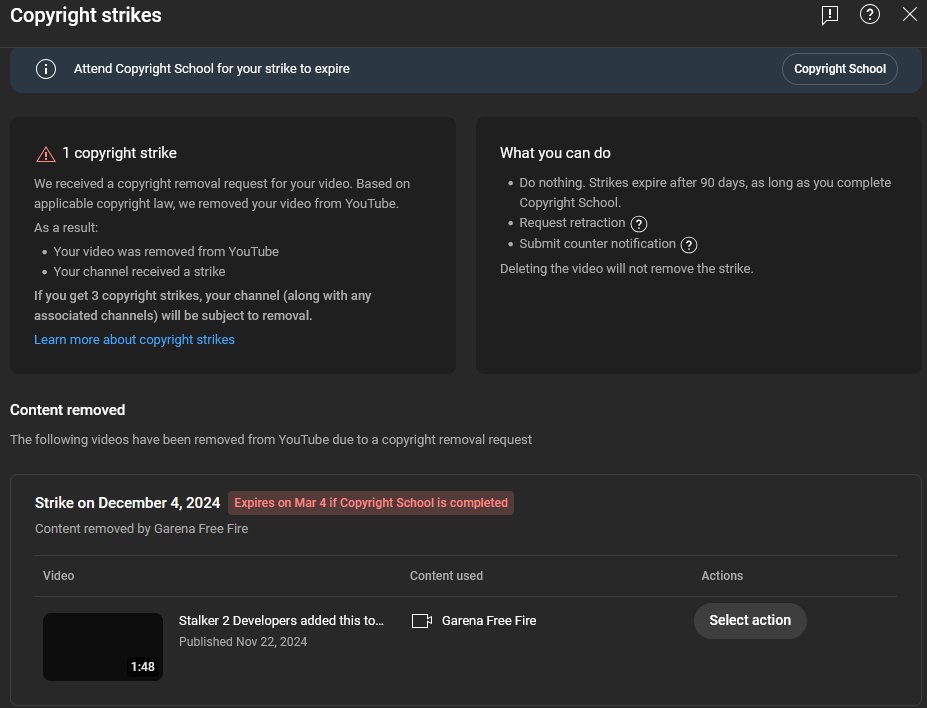The height and width of the screenshot is (708, 927).
Task: Click the Request retraction text
Action: [572, 223]
